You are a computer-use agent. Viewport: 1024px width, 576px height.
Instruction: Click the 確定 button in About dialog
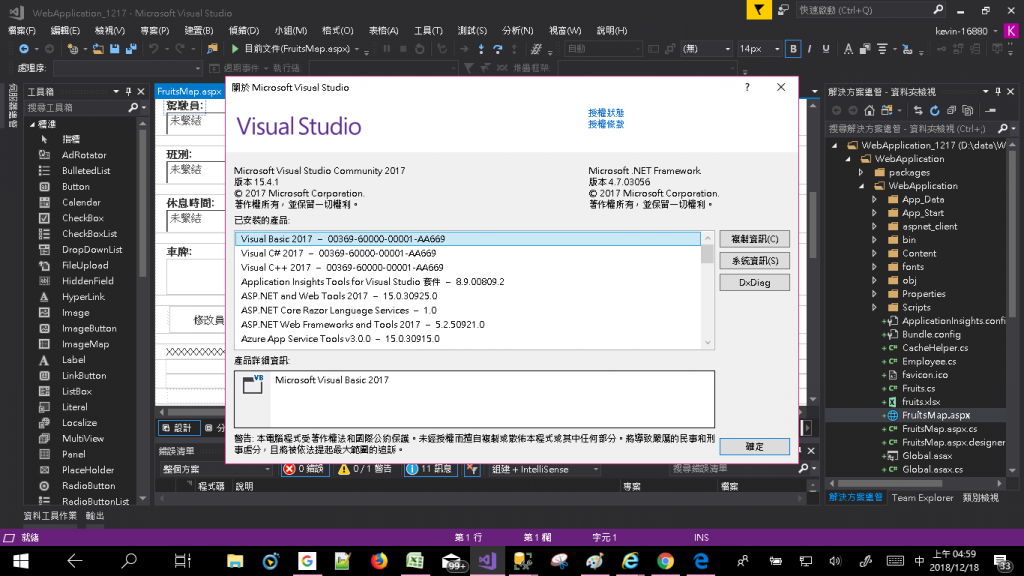[754, 447]
